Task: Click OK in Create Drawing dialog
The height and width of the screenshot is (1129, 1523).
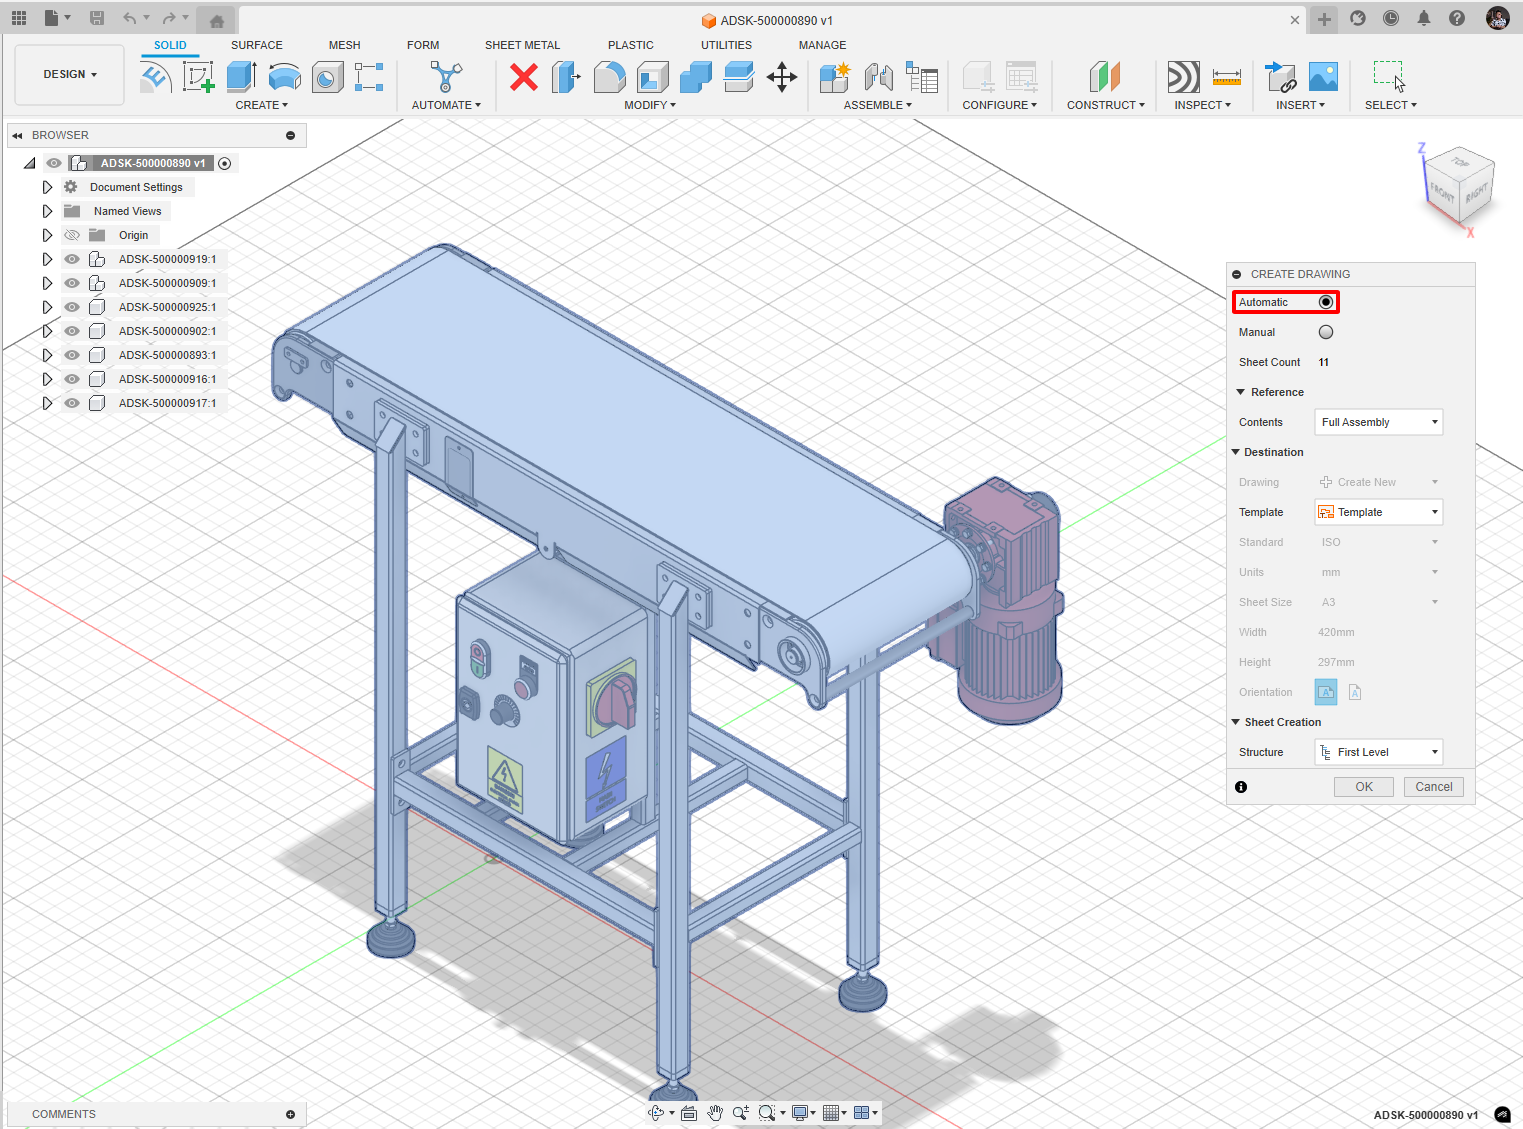Action: click(1364, 787)
